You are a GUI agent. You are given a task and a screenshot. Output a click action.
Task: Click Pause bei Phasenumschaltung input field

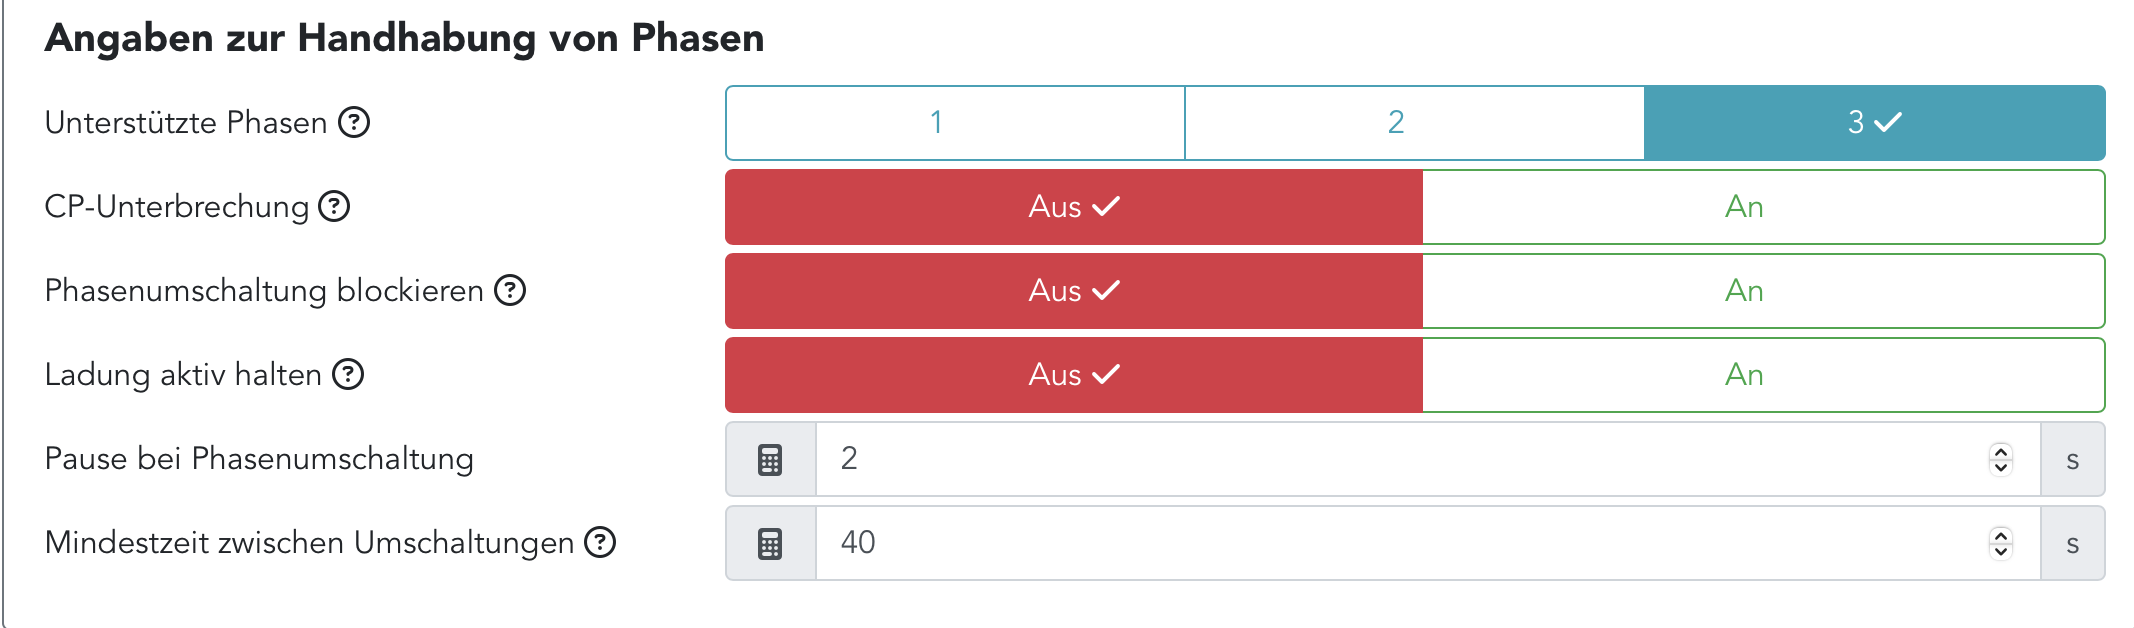[1400, 459]
